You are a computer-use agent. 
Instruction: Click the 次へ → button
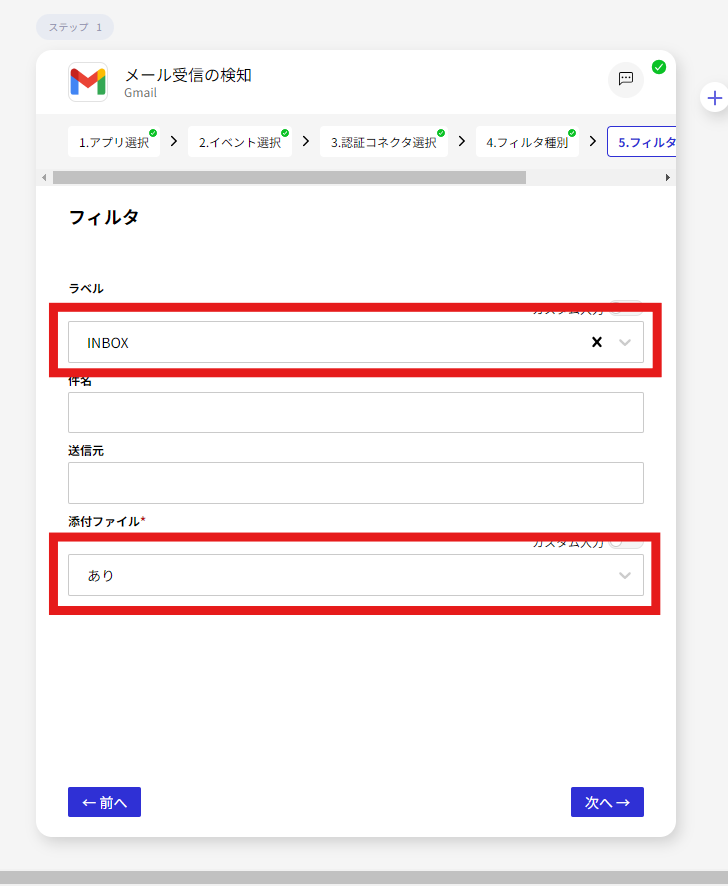[607, 802]
